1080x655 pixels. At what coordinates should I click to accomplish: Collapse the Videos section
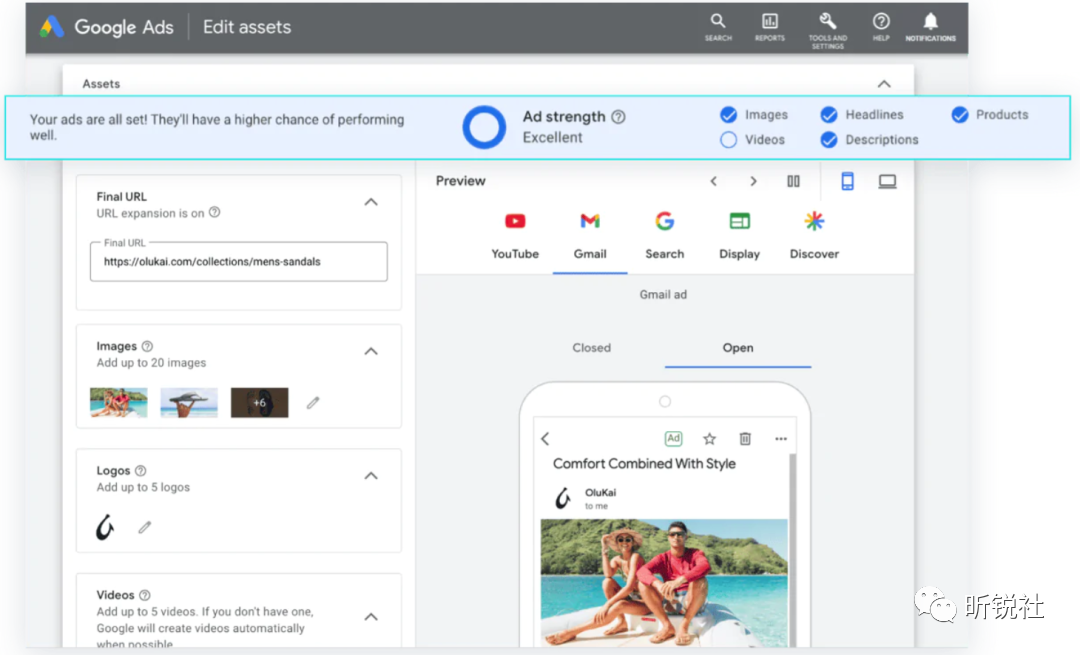coord(371,616)
